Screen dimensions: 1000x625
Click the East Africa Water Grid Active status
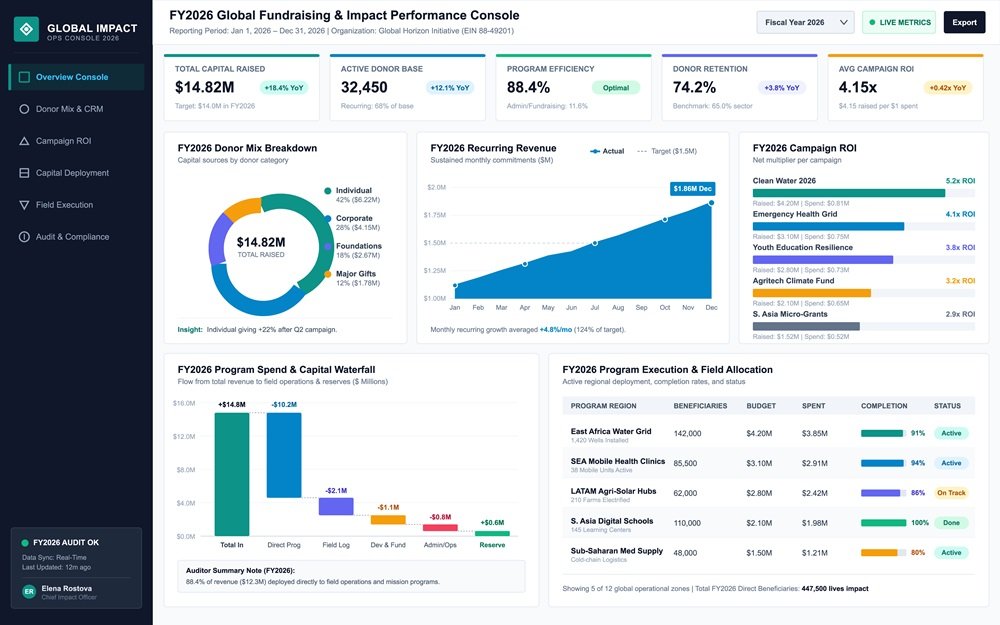(951, 434)
